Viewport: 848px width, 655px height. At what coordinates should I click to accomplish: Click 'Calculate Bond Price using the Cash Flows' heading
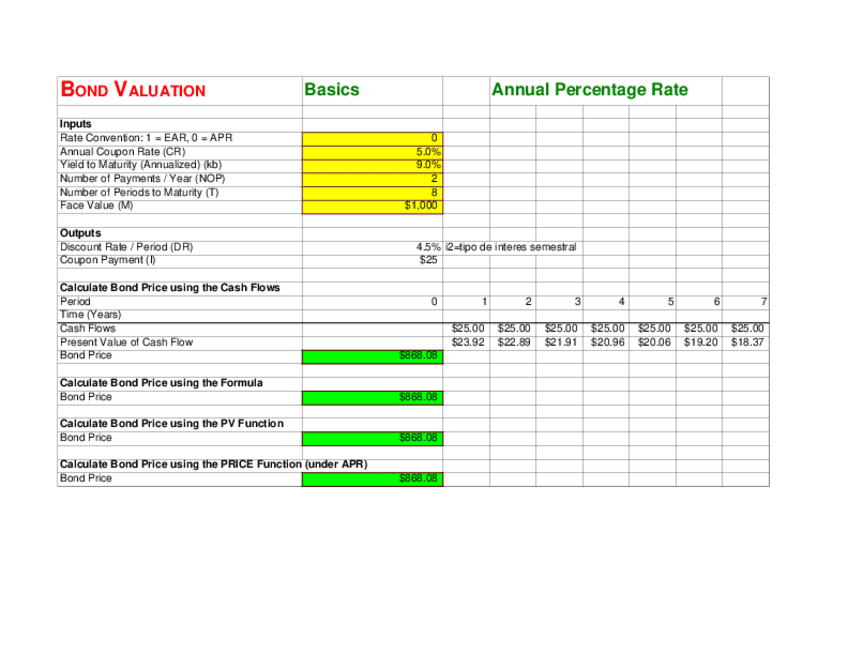[x=170, y=288]
